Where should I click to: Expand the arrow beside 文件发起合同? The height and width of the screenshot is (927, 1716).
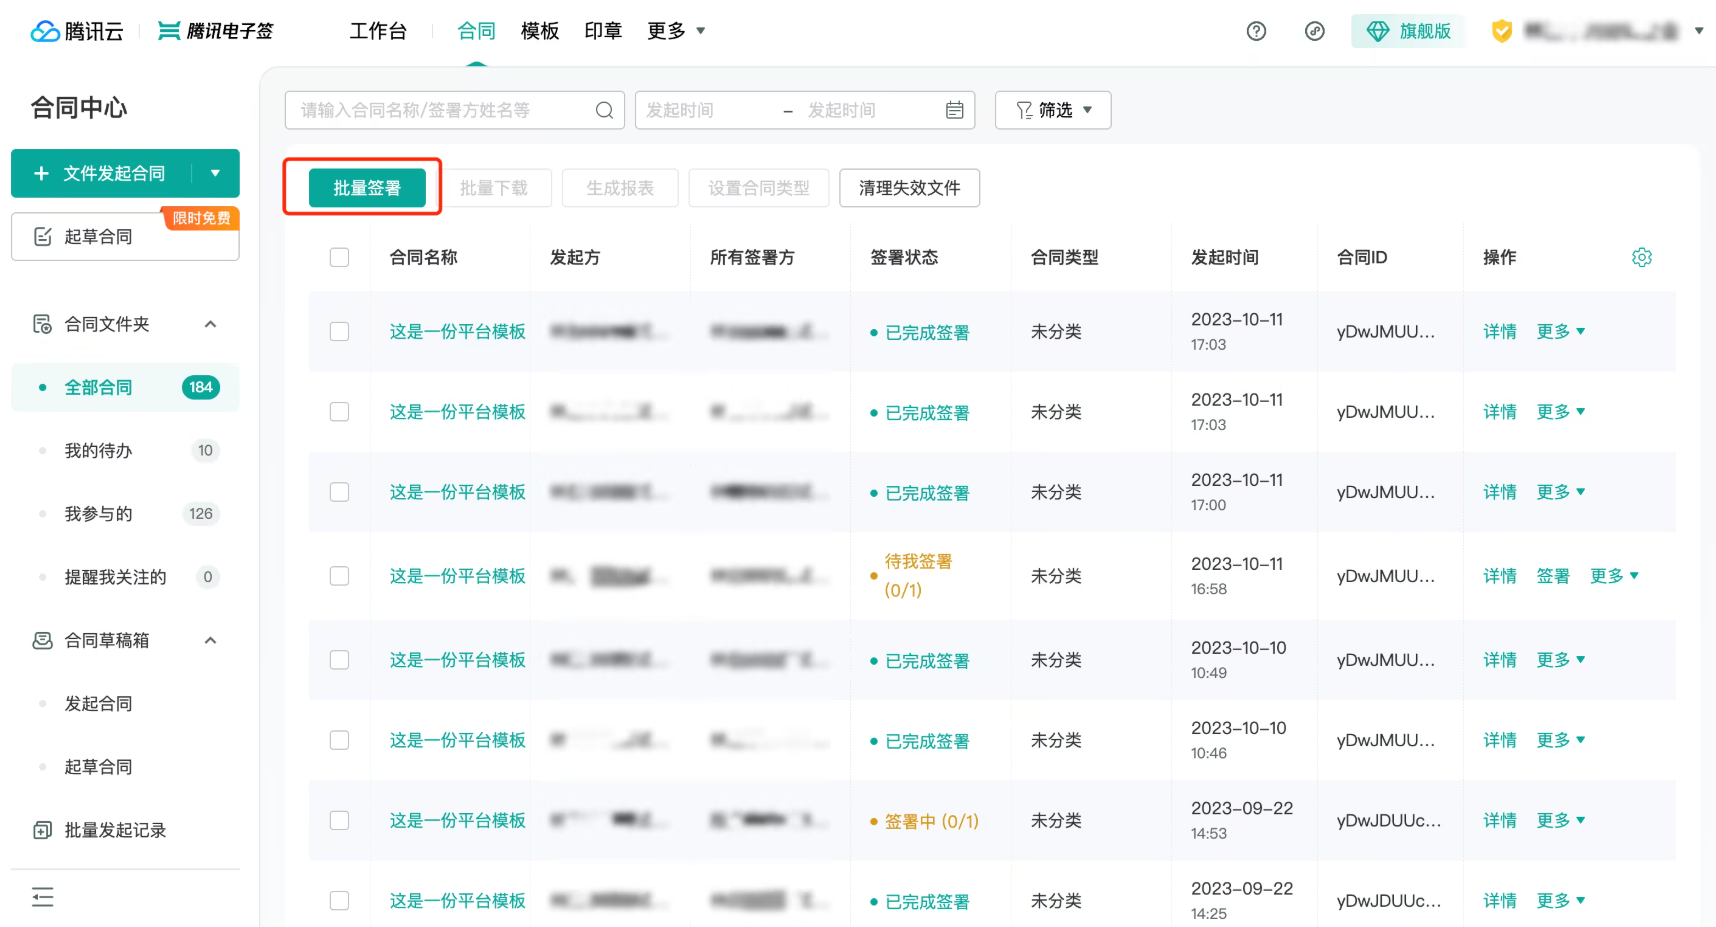tap(215, 173)
